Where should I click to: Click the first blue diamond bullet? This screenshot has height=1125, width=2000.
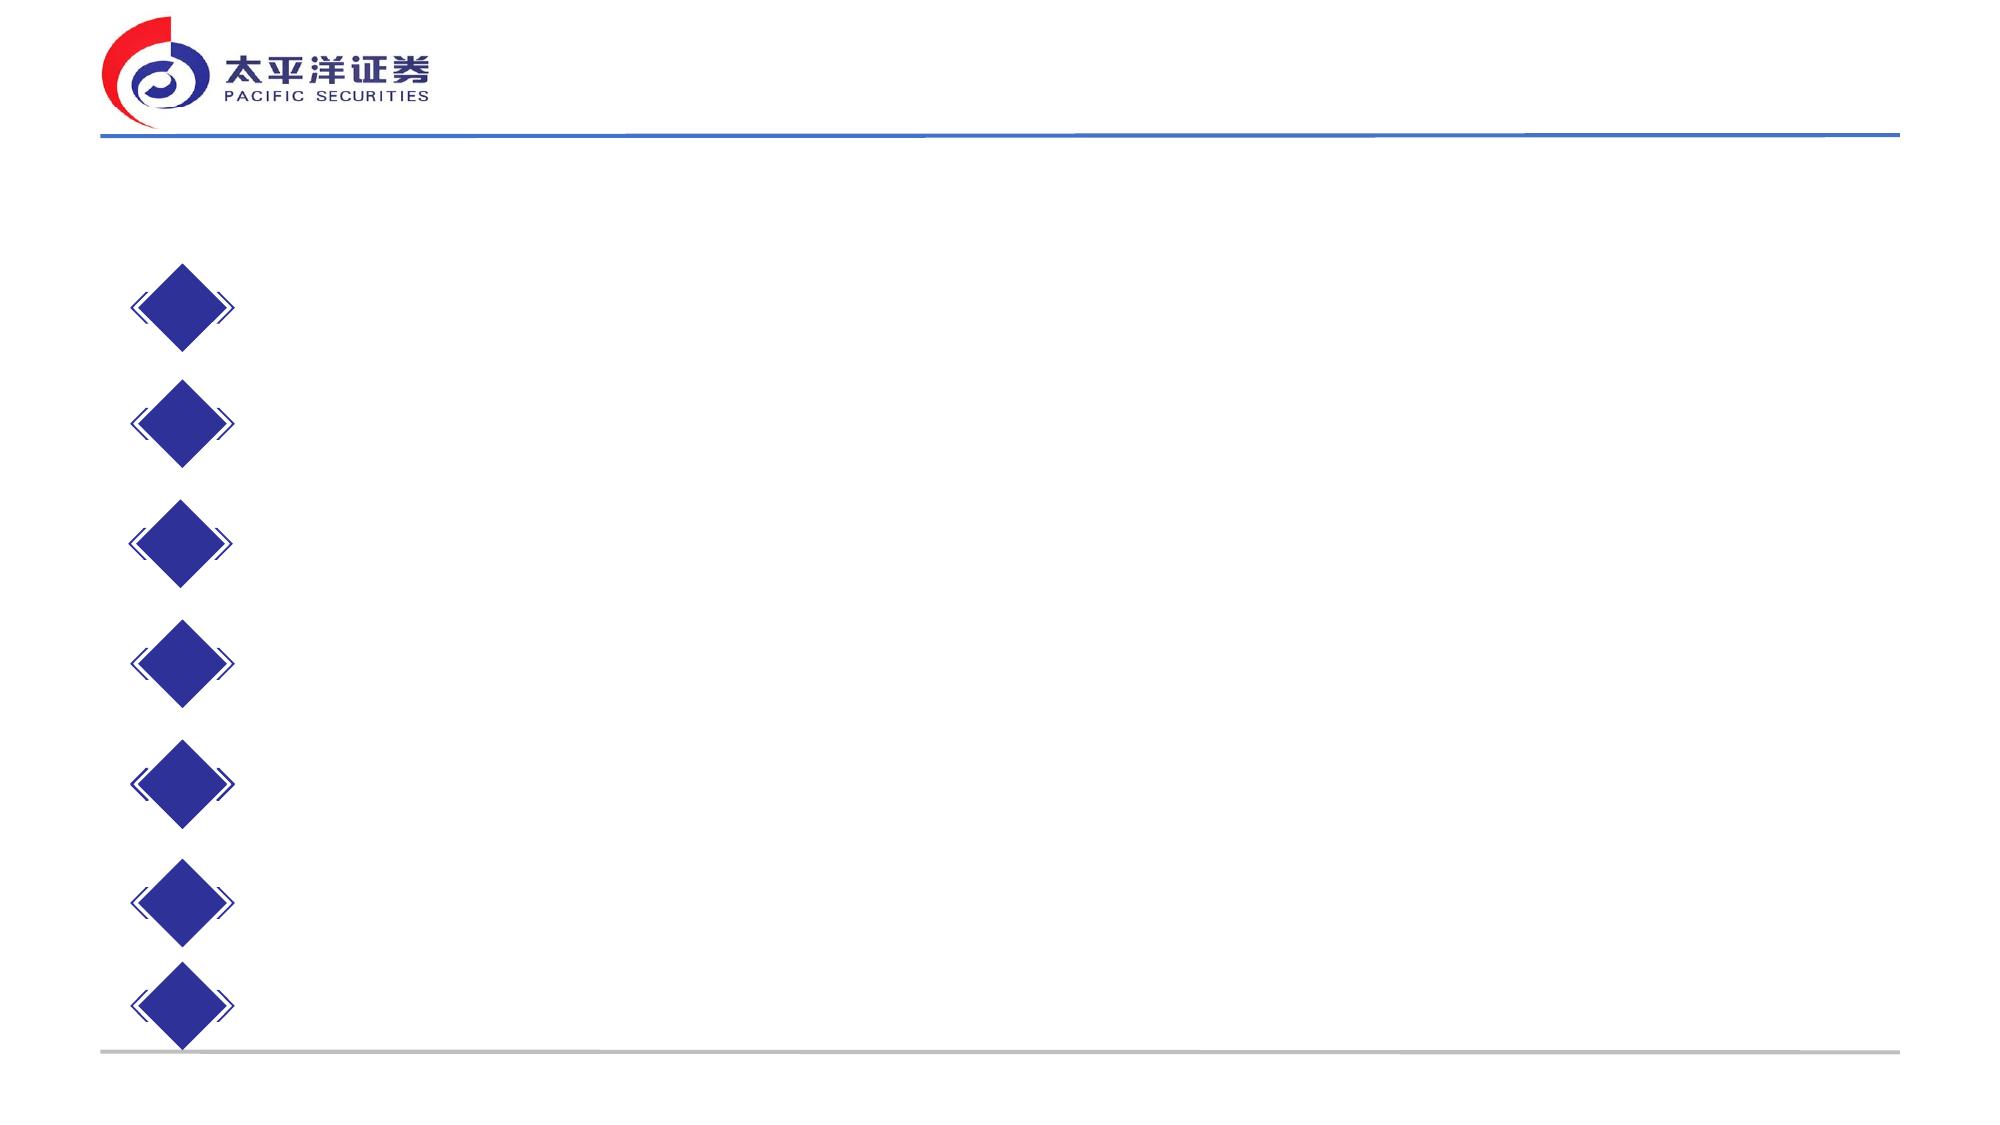182,308
